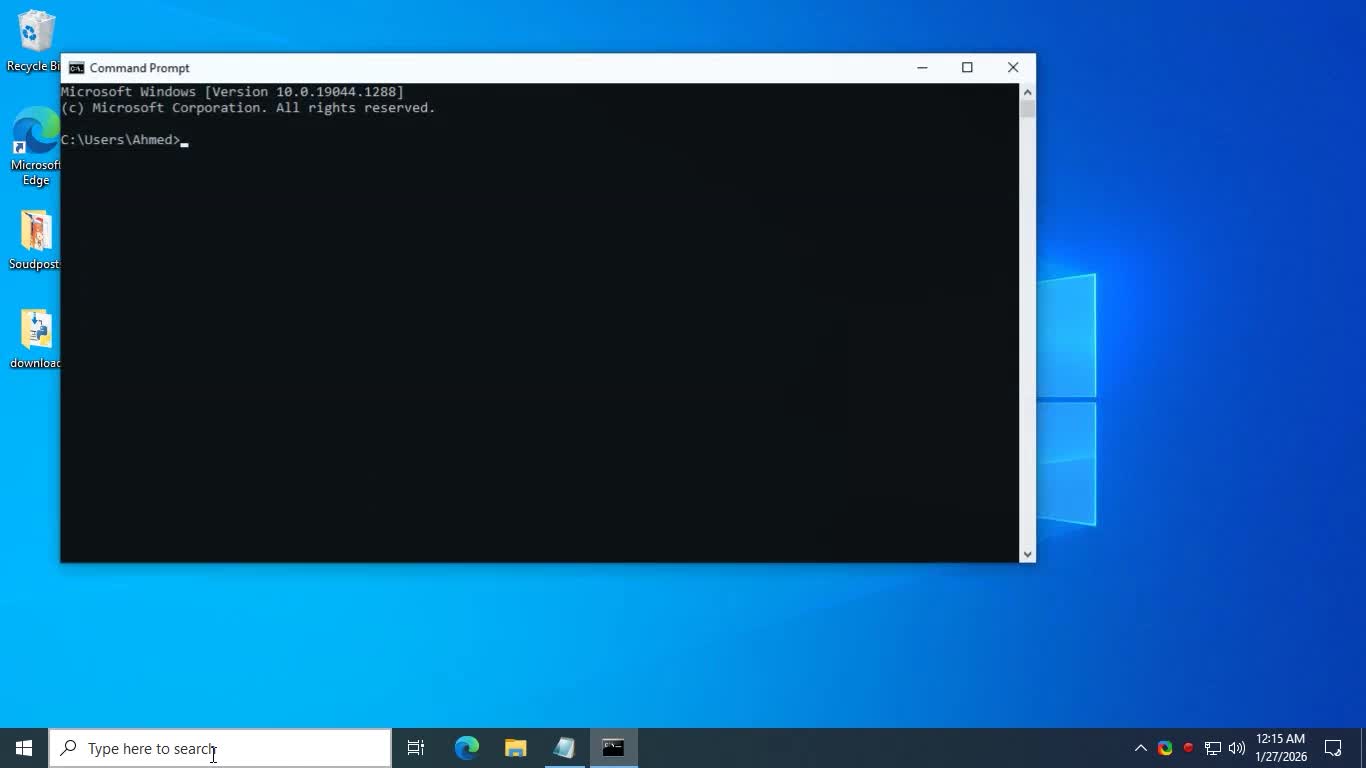Open the Action Center notifications icon
The image size is (1366, 768).
point(1333,748)
